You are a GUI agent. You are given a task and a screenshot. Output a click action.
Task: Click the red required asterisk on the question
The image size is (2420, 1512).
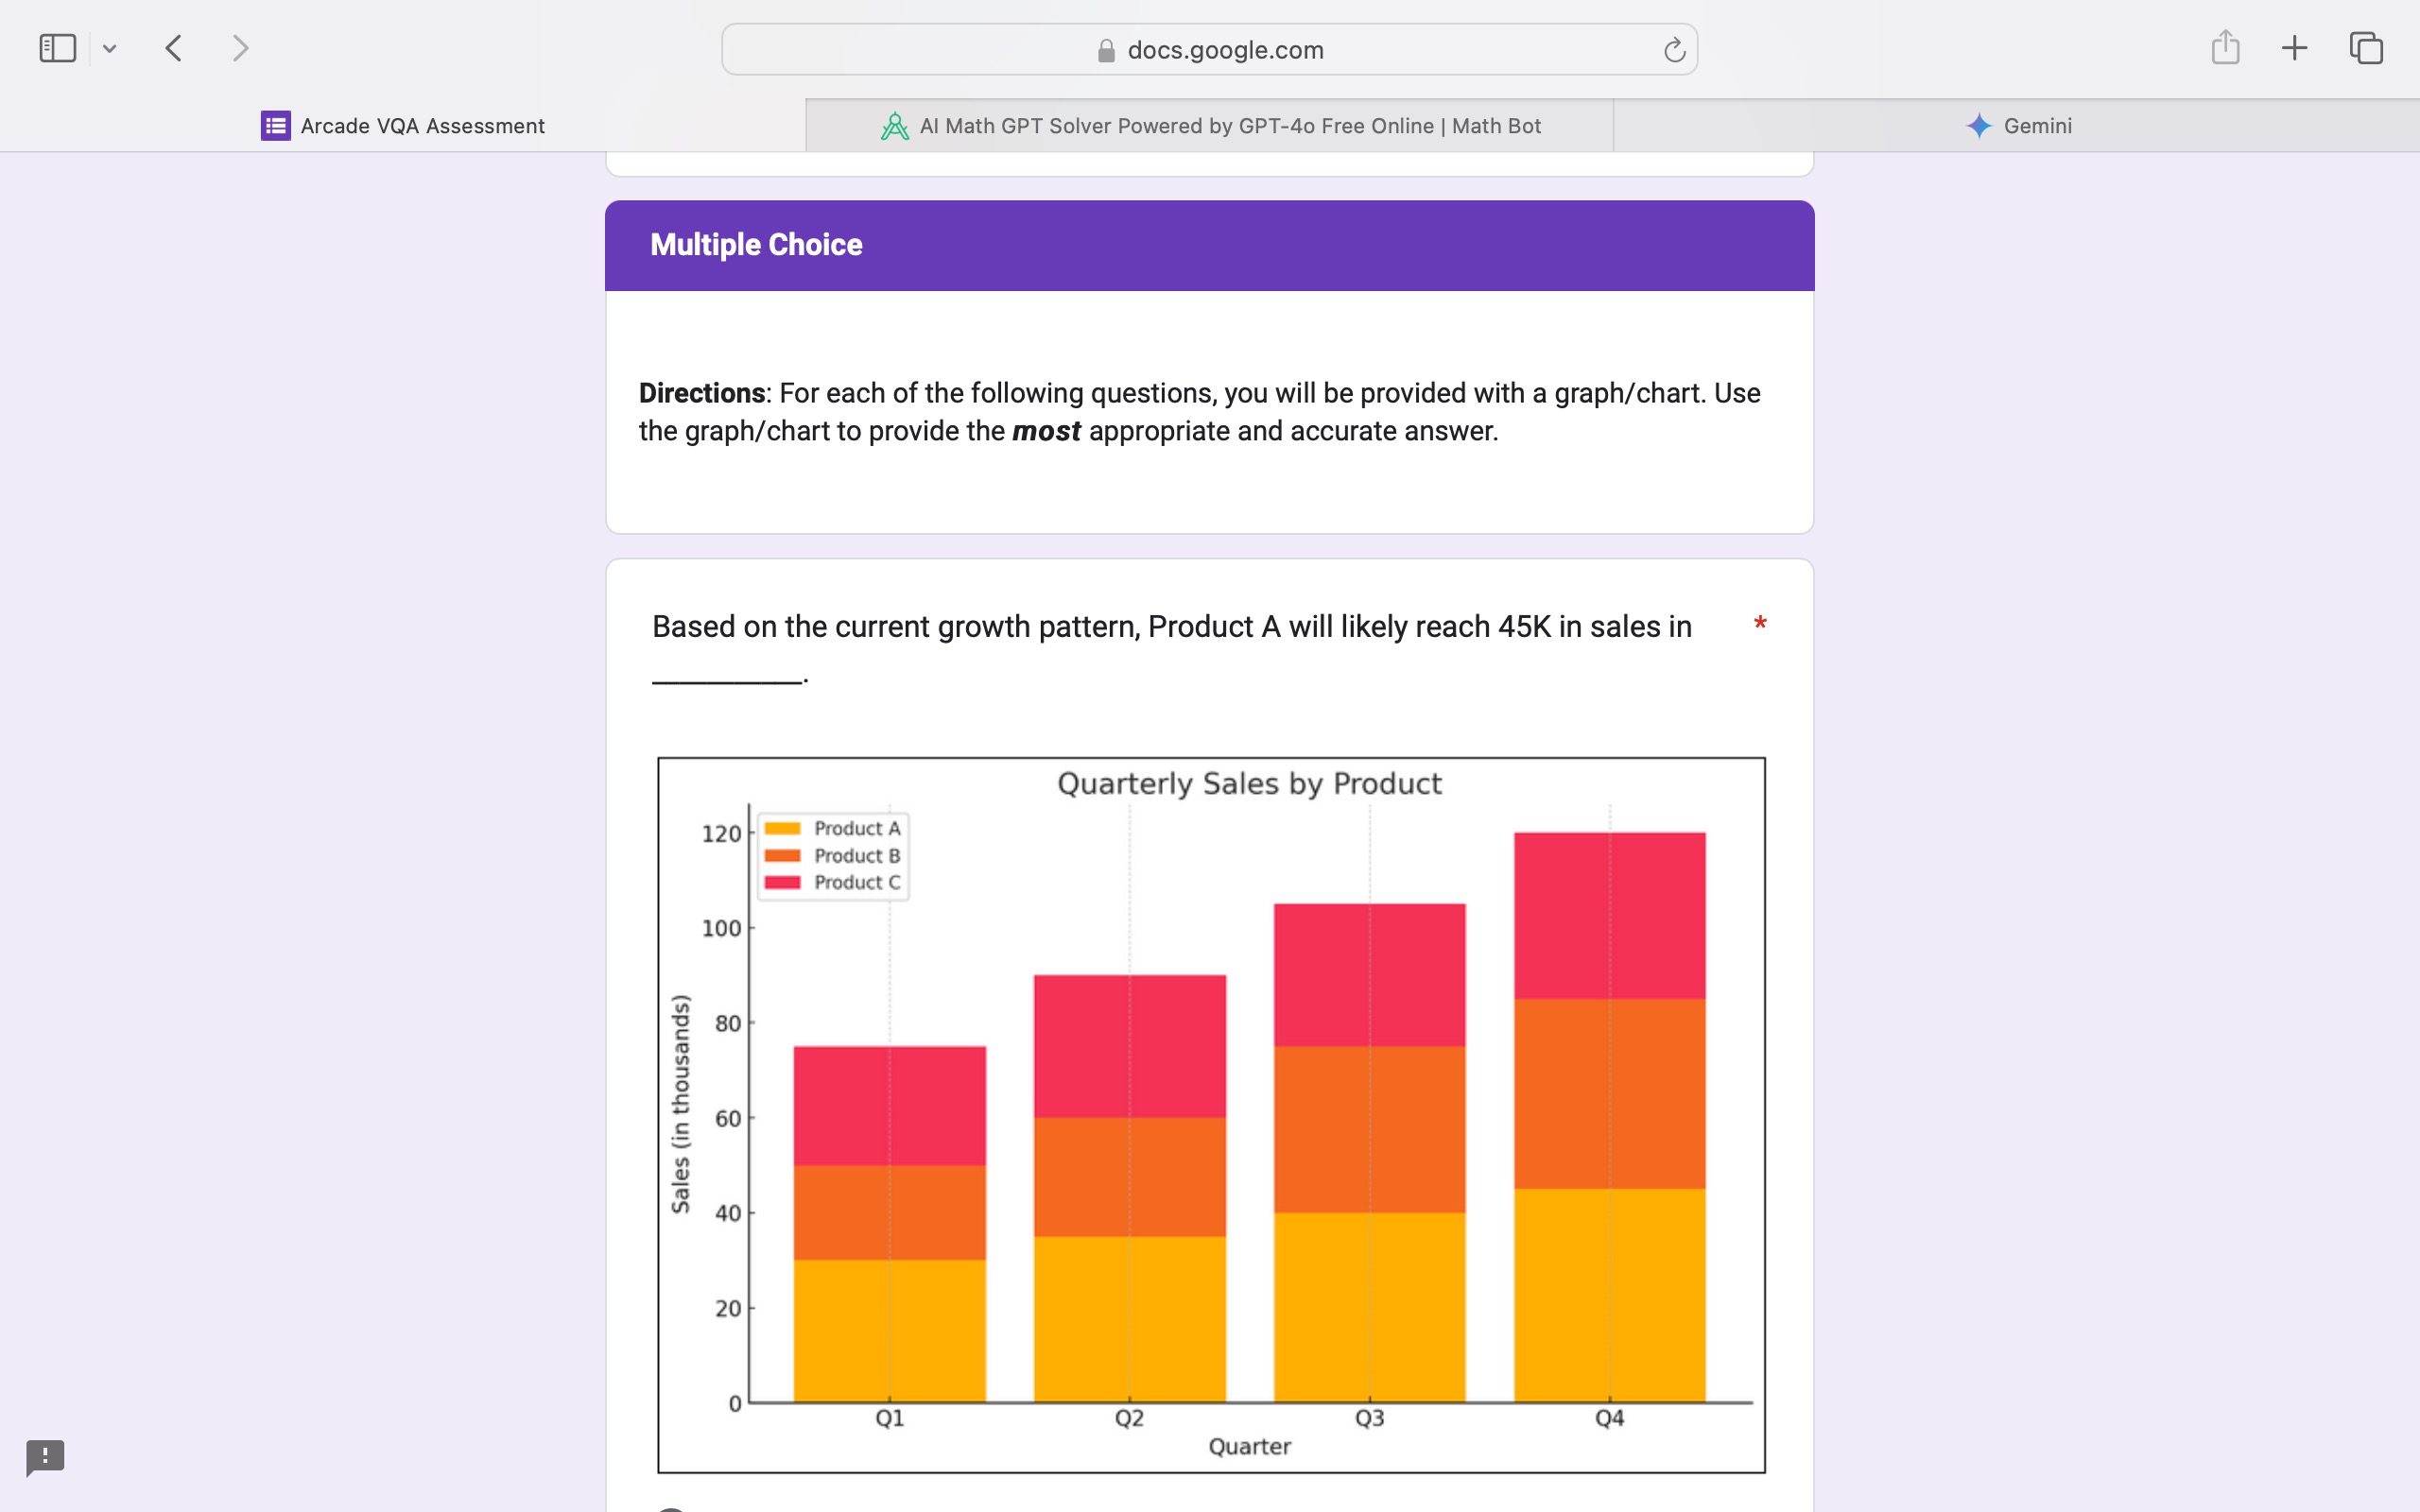coord(1760,624)
